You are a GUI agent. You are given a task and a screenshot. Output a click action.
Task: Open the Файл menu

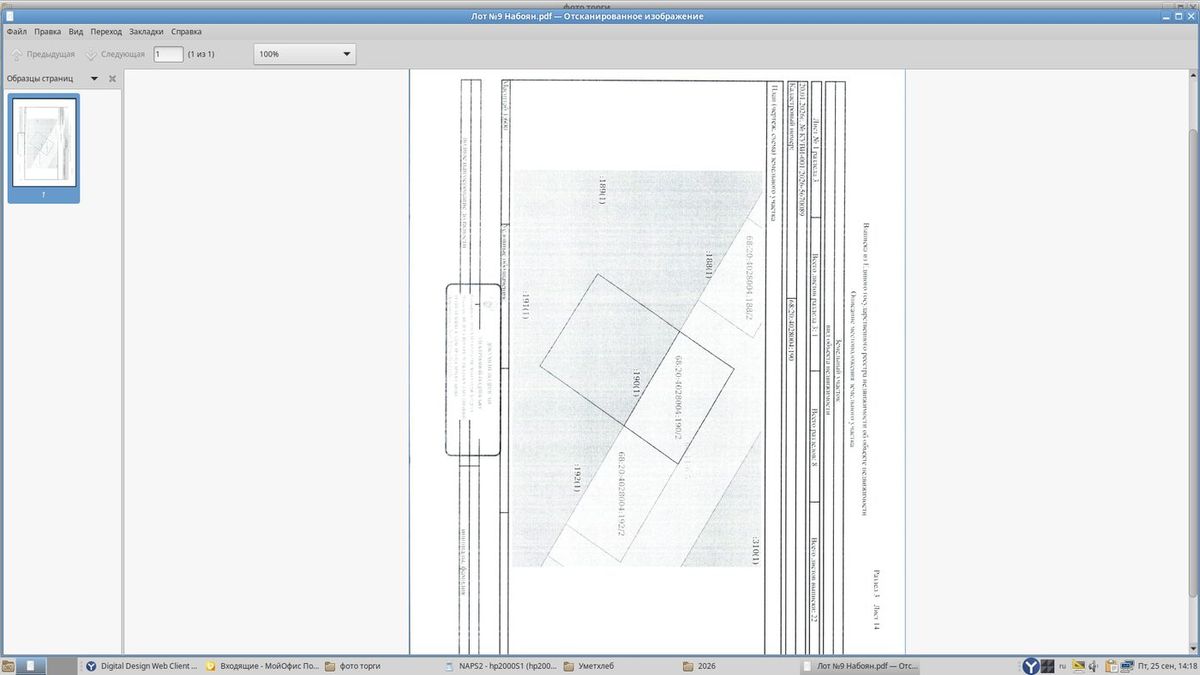click(x=16, y=31)
